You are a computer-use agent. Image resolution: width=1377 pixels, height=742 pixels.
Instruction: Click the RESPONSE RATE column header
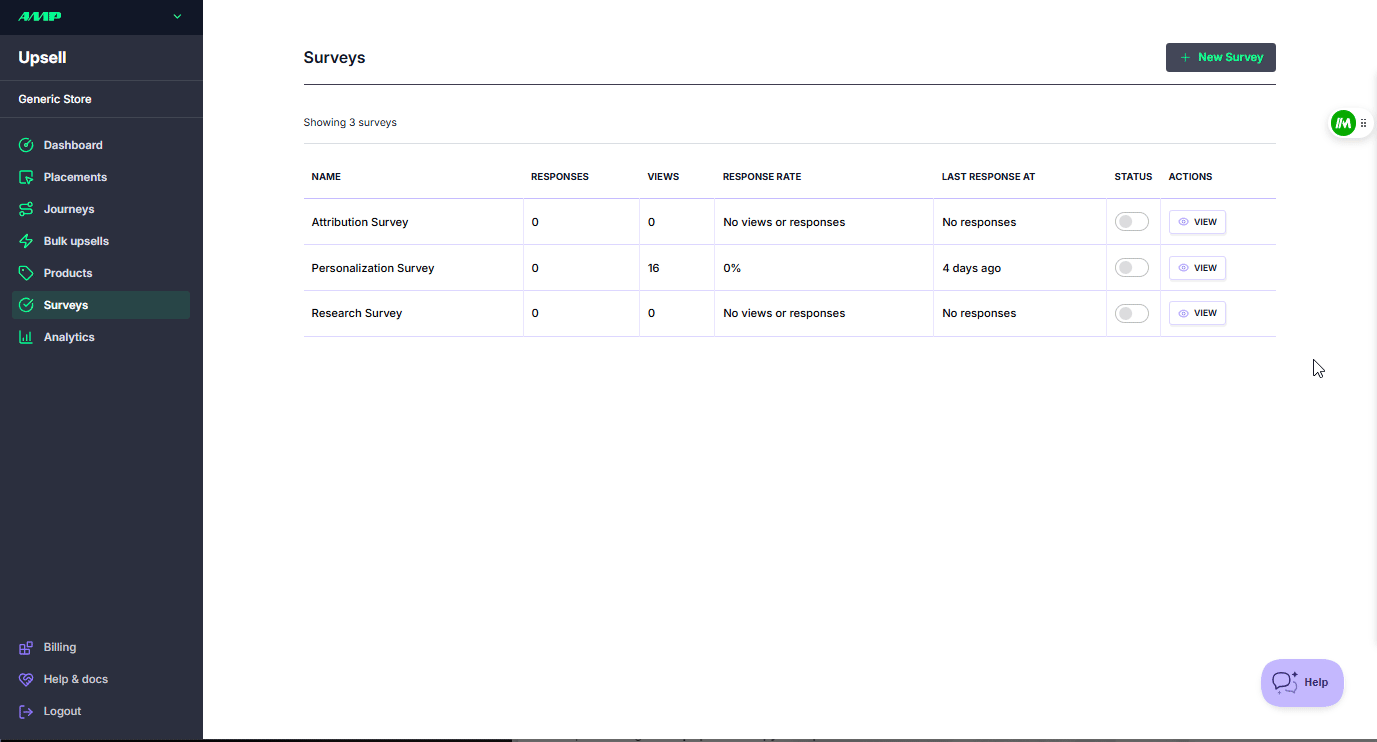[762, 177]
